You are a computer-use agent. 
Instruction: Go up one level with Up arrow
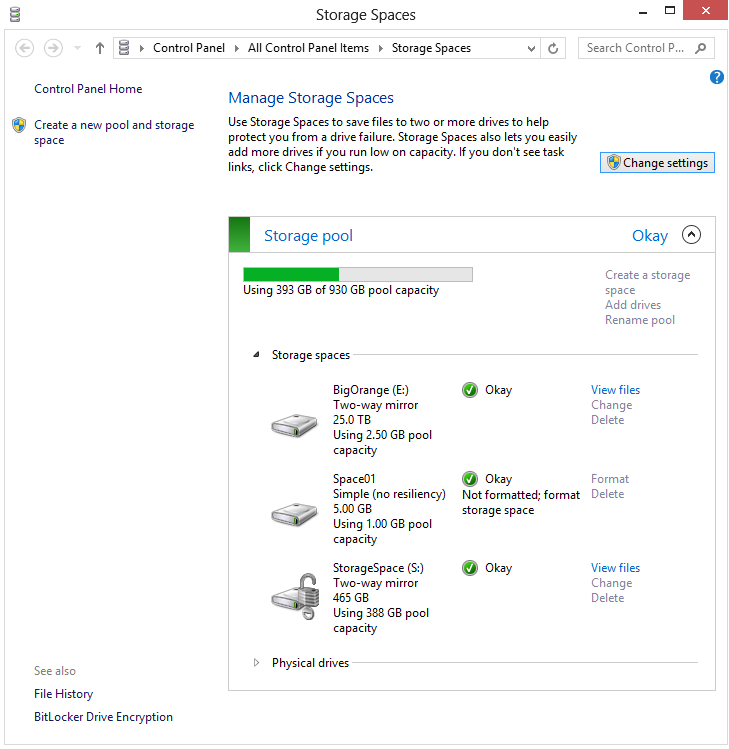tap(99, 48)
